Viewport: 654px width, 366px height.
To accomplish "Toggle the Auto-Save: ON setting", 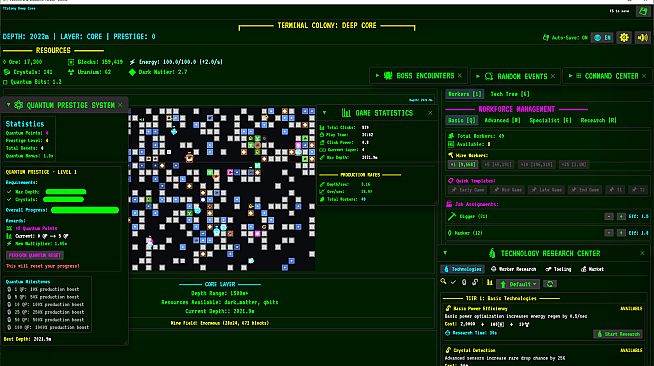I will (565, 38).
